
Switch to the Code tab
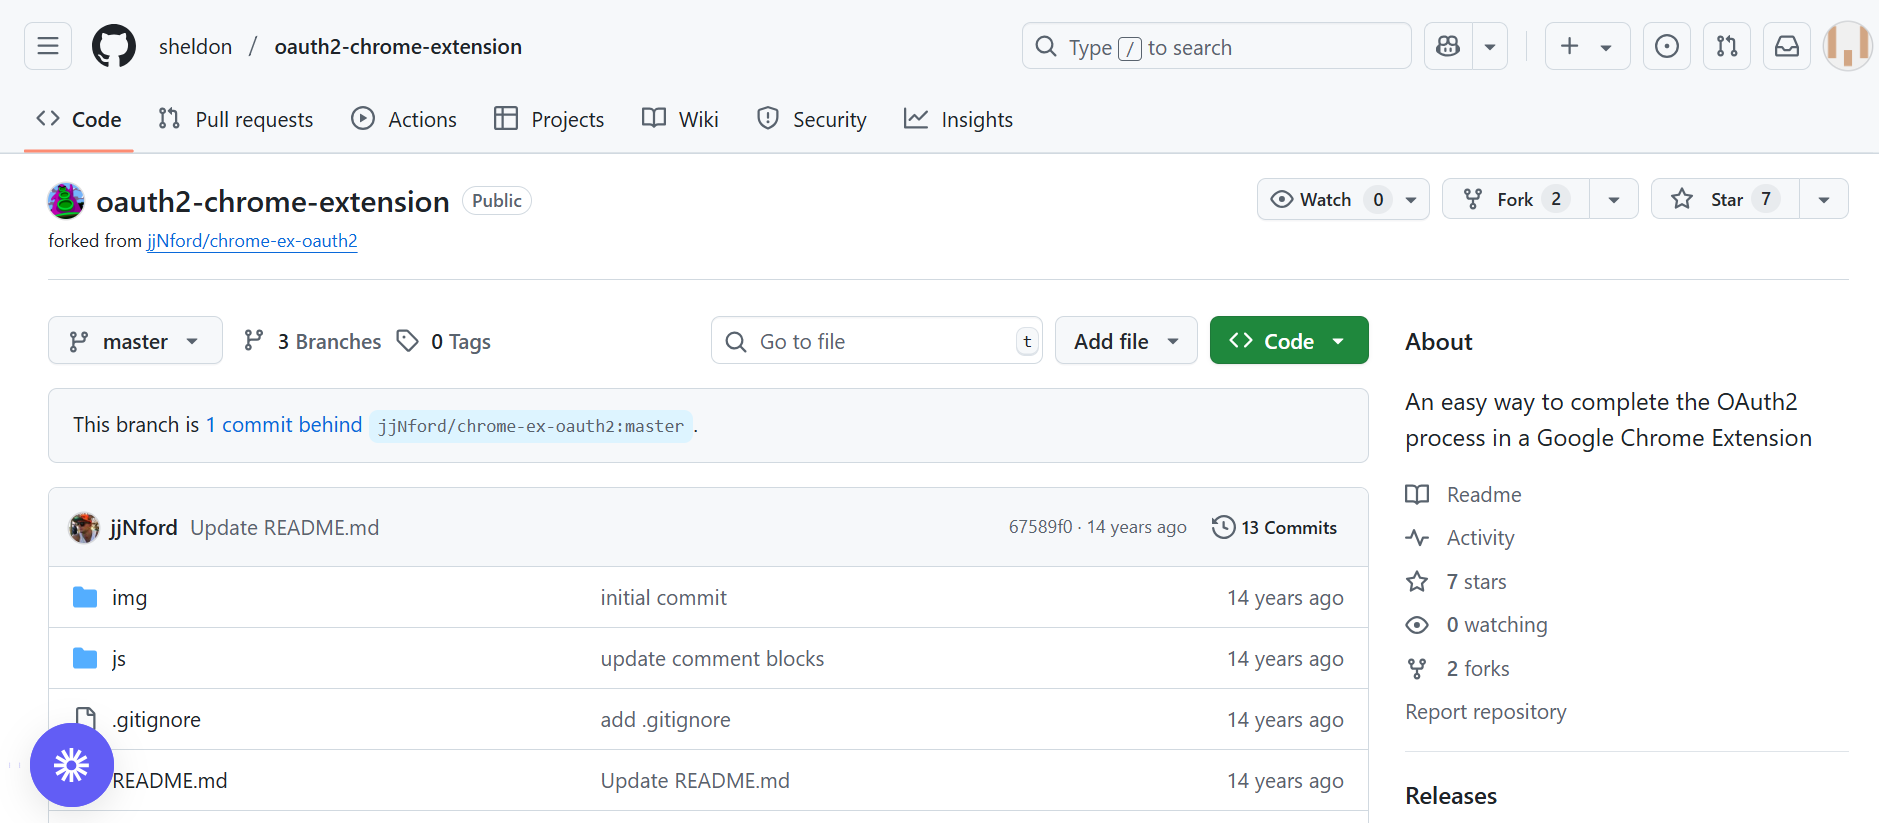pyautogui.click(x=79, y=119)
